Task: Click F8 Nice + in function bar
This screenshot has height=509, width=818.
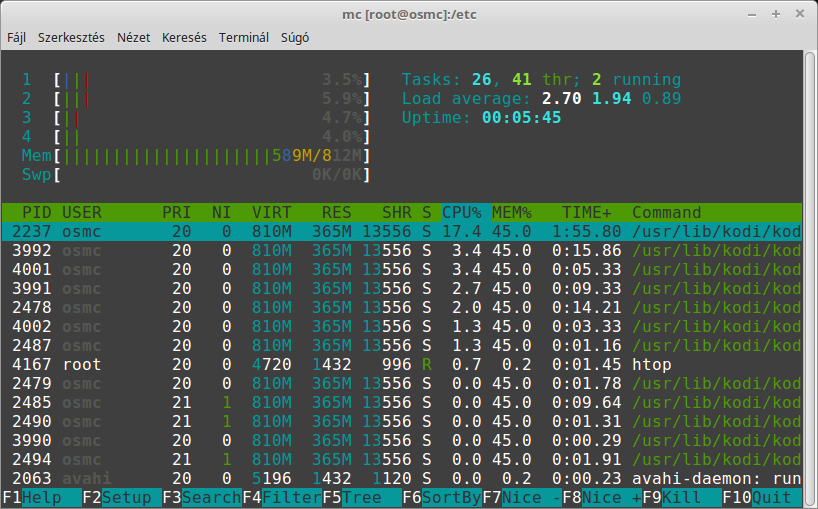Action: [603, 498]
